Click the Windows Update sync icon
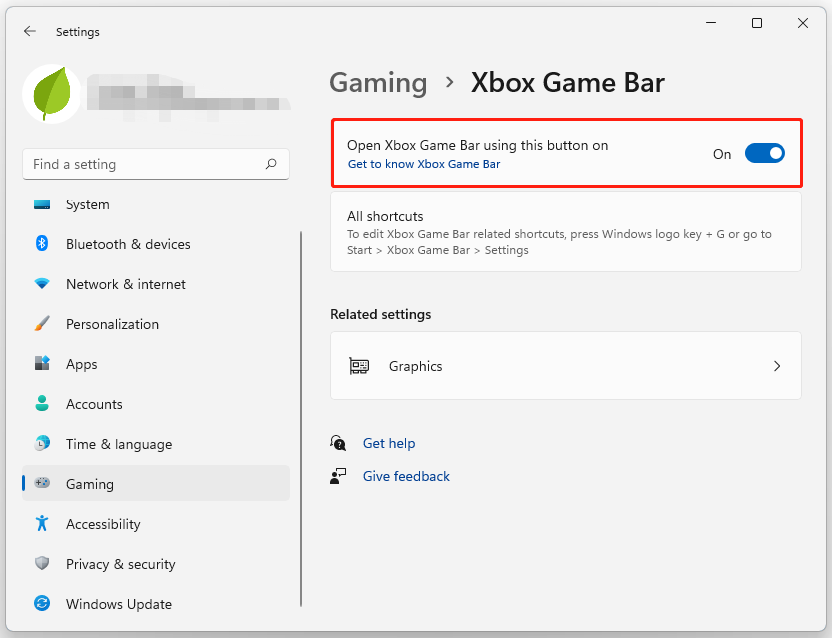Viewport: 832px width, 638px height. click(42, 604)
